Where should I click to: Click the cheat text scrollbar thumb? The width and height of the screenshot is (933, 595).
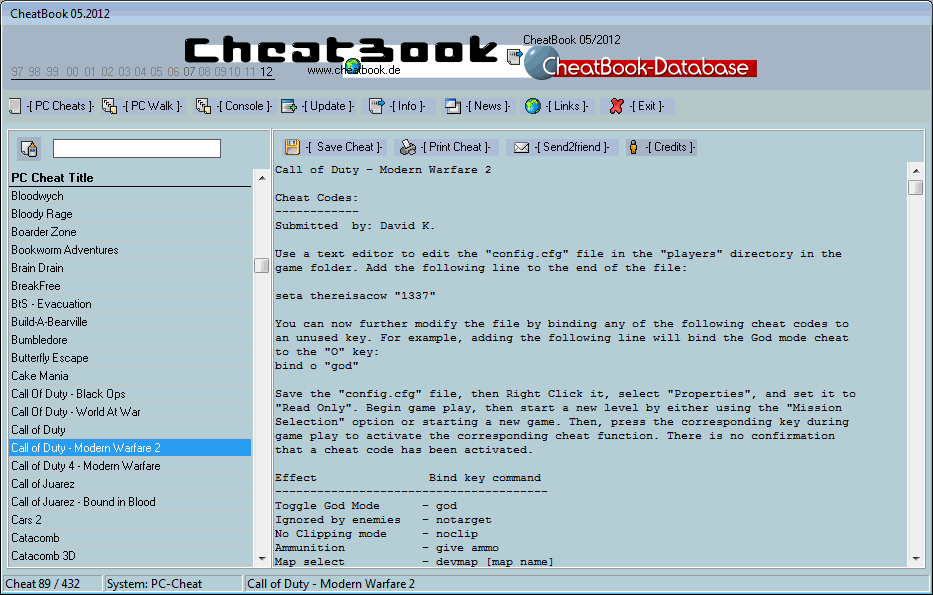click(916, 187)
